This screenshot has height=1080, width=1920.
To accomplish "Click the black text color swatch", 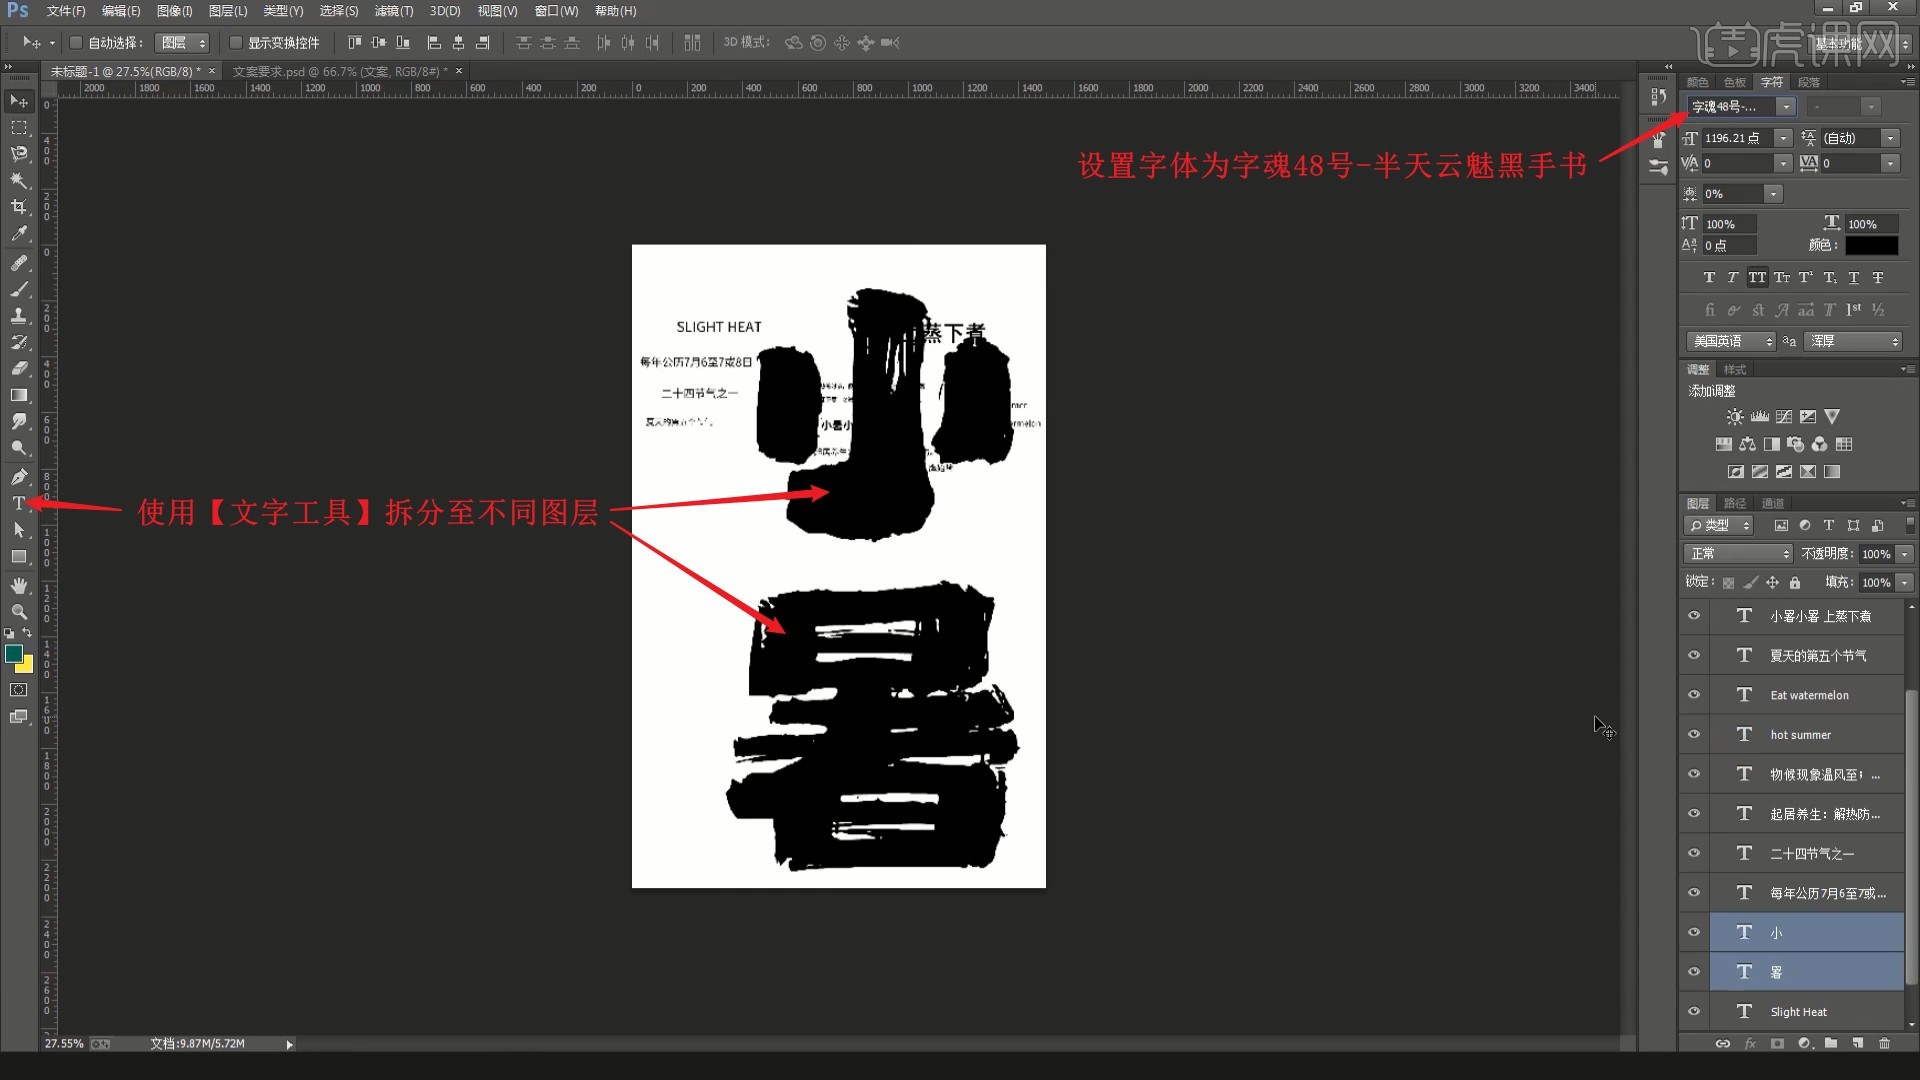I will pyautogui.click(x=1871, y=245).
